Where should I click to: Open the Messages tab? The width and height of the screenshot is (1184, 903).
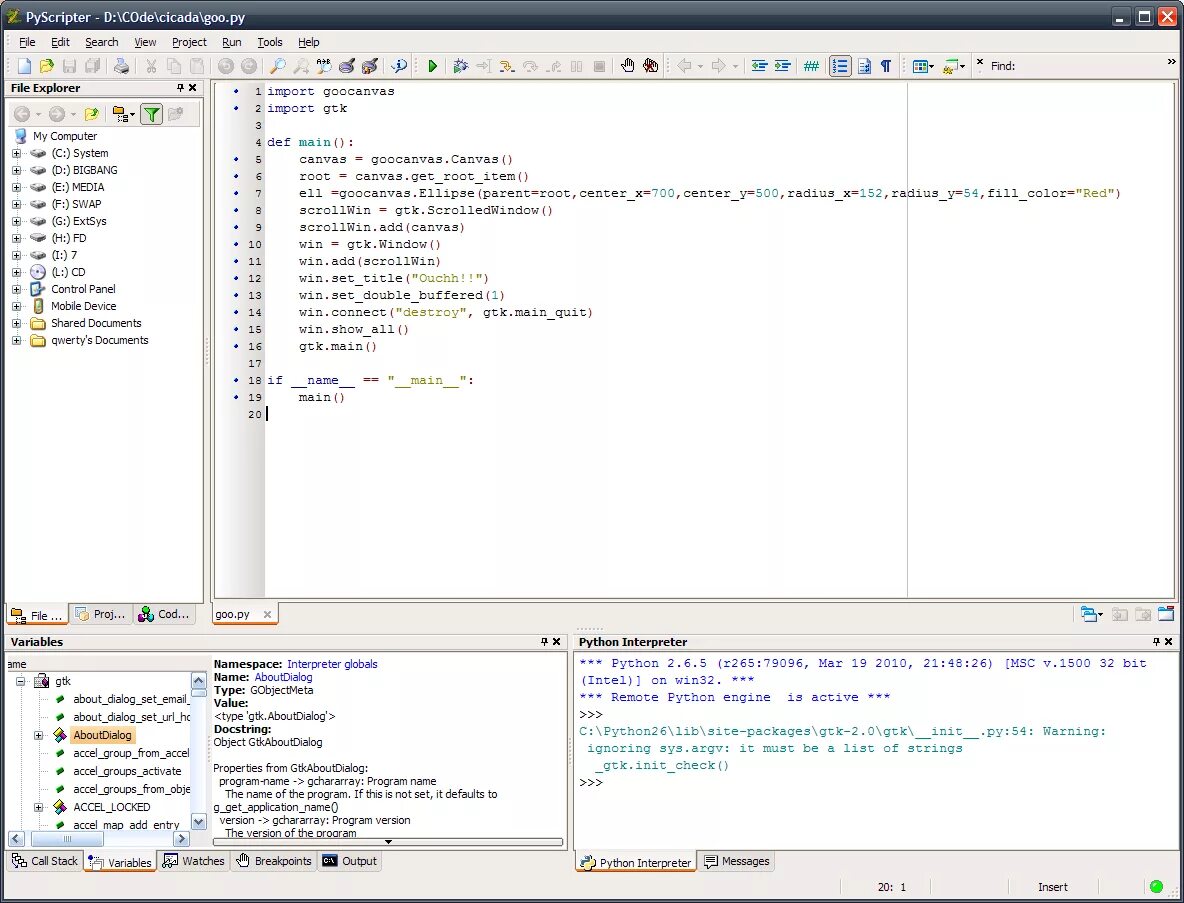point(736,861)
